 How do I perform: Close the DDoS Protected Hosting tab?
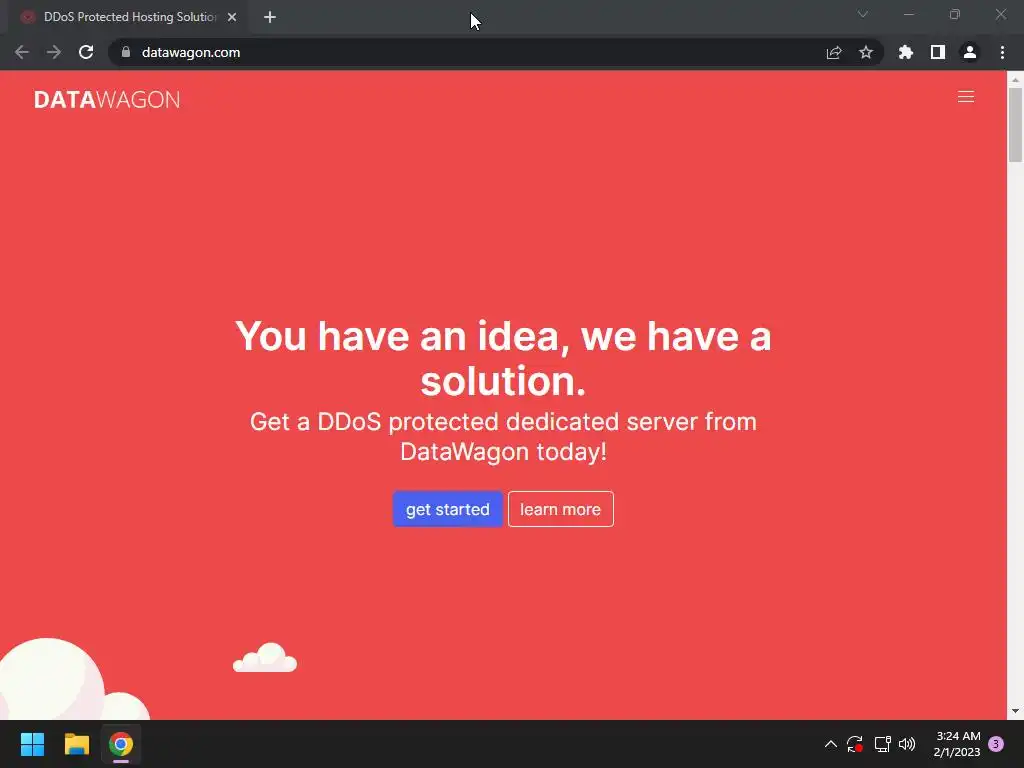pyautogui.click(x=232, y=17)
